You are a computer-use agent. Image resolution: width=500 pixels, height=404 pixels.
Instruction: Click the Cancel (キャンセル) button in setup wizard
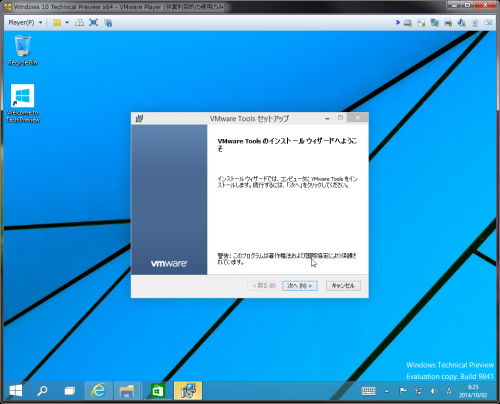click(x=343, y=286)
